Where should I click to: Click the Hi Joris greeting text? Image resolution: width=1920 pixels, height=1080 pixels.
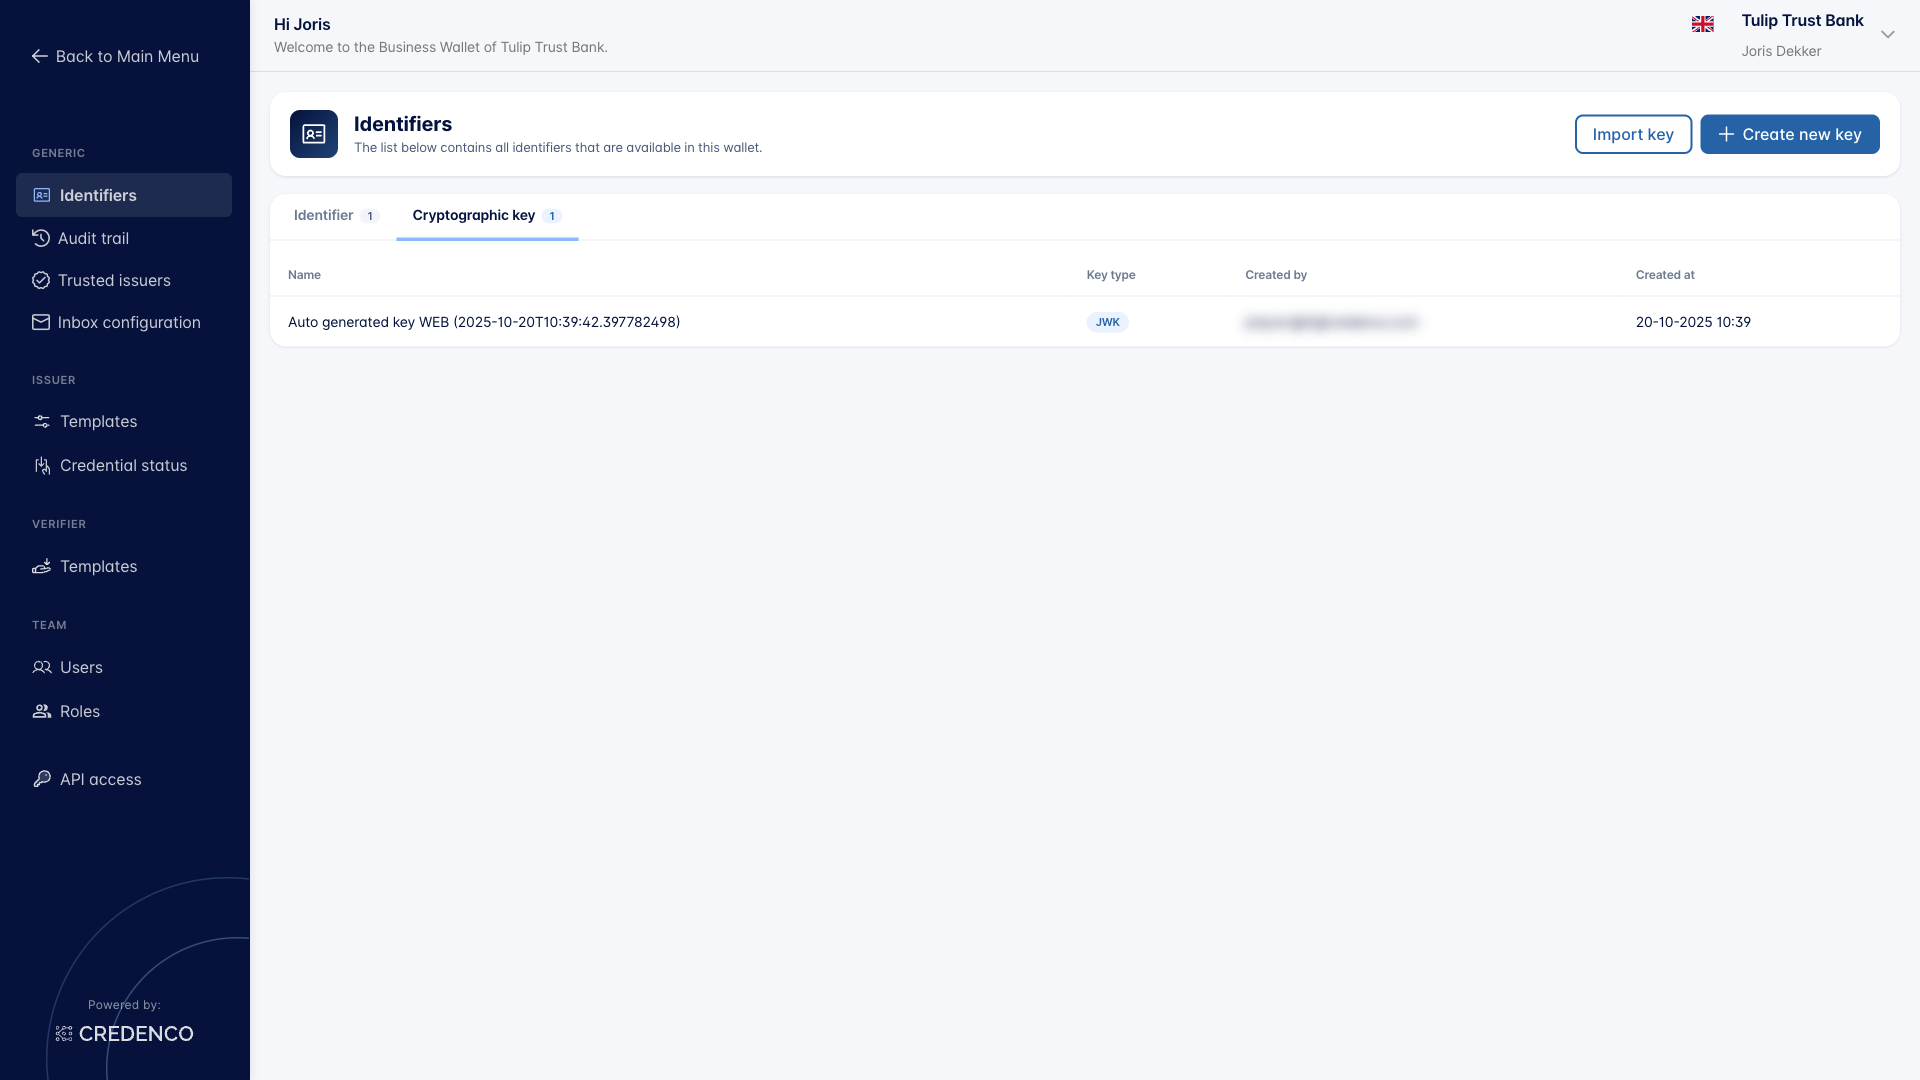[x=302, y=24]
